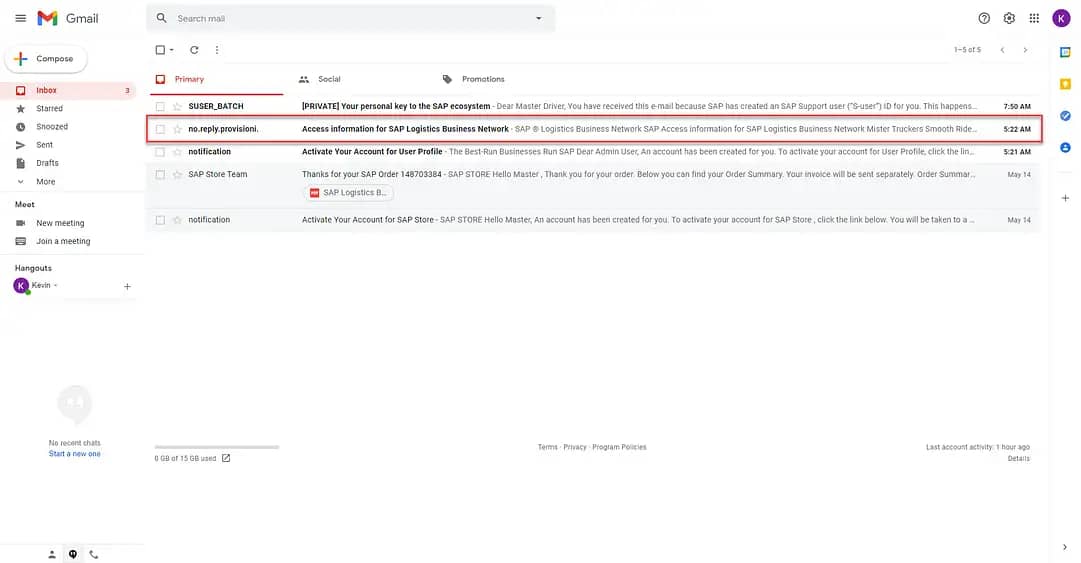Click the Compose button
Viewport: 1081px width, 563px height.
[x=46, y=59]
